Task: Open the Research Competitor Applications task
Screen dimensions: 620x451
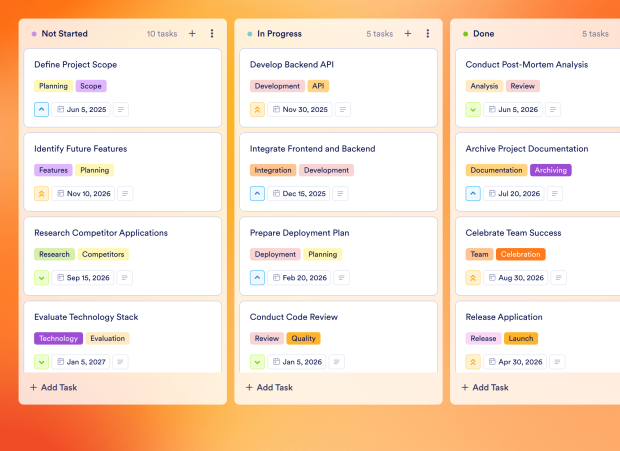Action: [x=101, y=233]
